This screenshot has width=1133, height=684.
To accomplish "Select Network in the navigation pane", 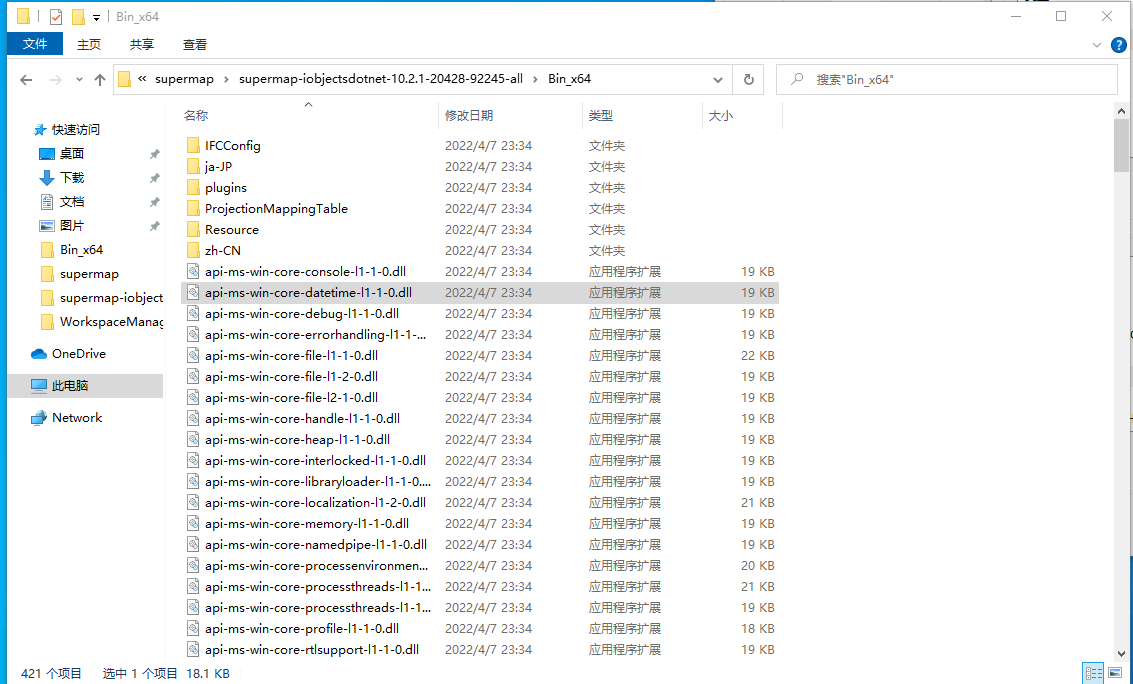I will [x=77, y=417].
